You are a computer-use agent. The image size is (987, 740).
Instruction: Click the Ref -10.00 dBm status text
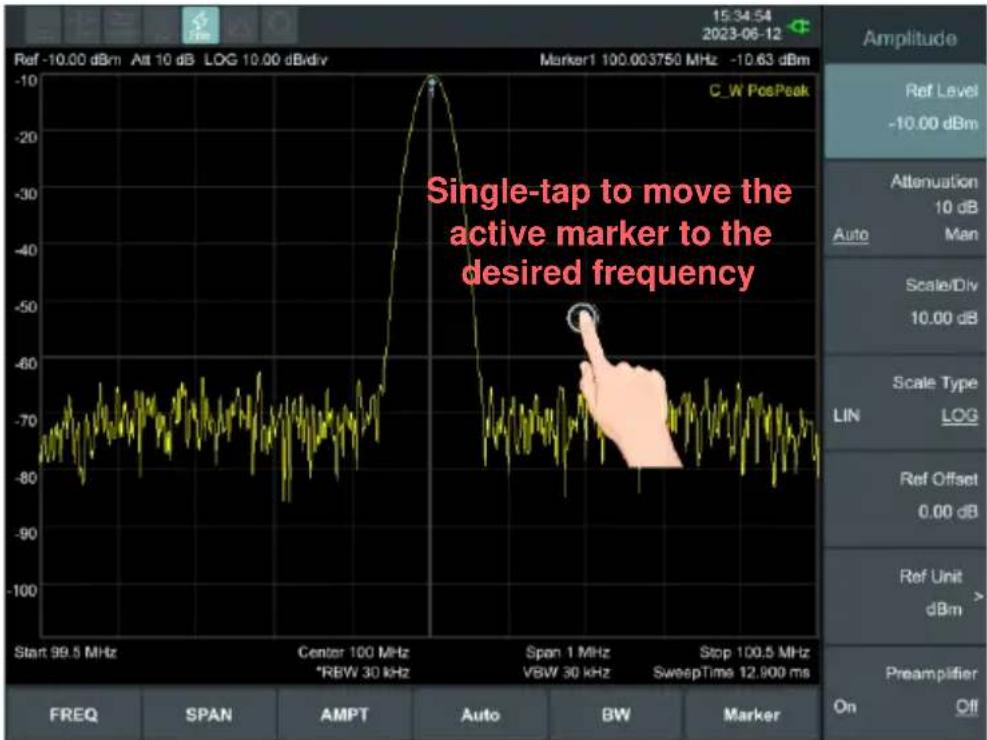67,60
